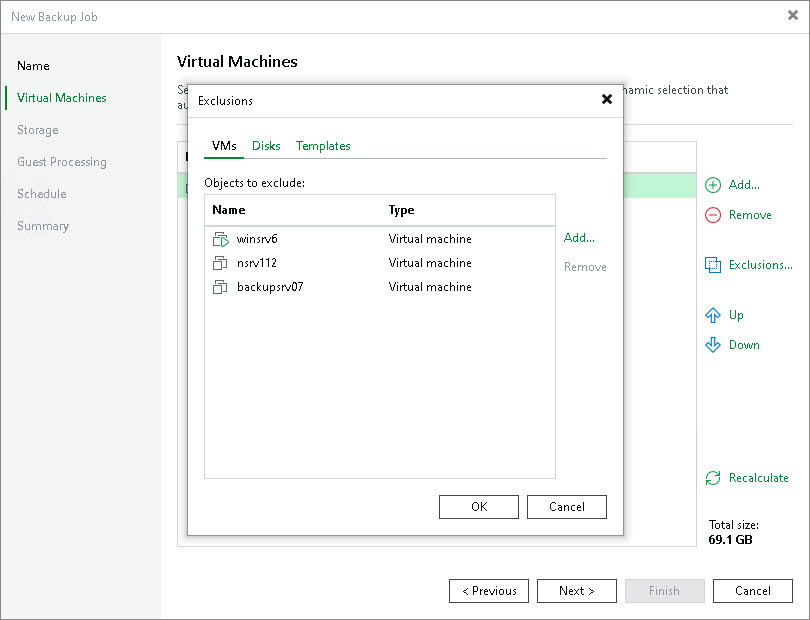The height and width of the screenshot is (620, 810).
Task: Click the Down link label
Action: point(744,345)
